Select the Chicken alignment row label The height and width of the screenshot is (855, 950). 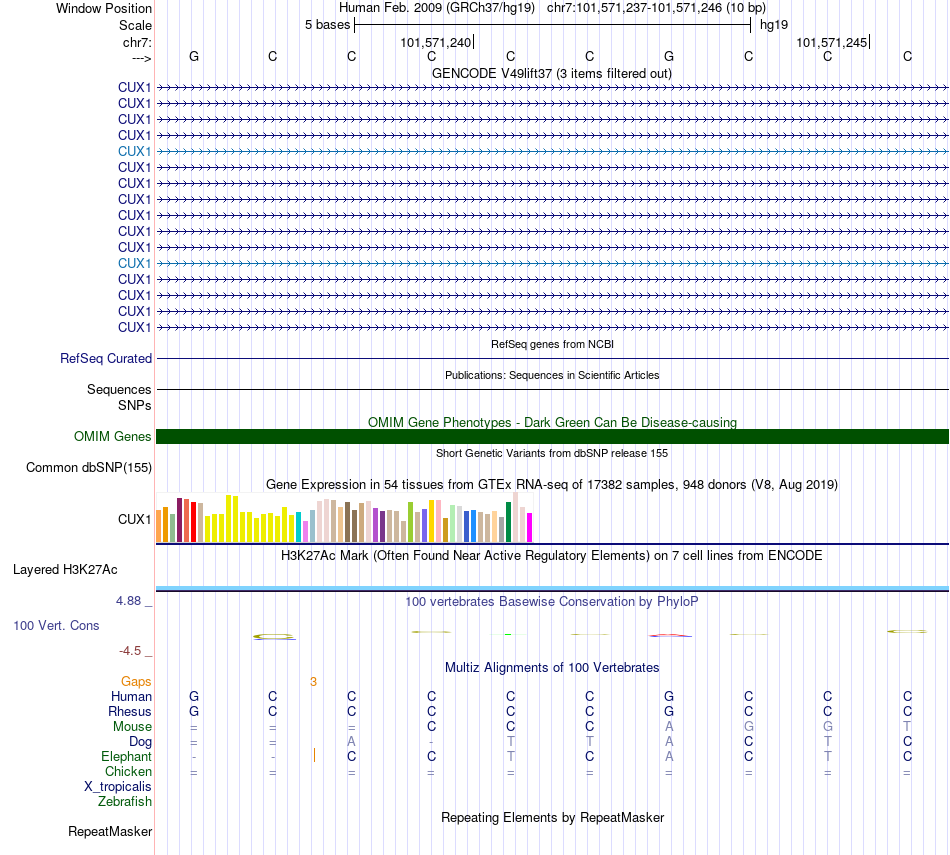tap(128, 771)
